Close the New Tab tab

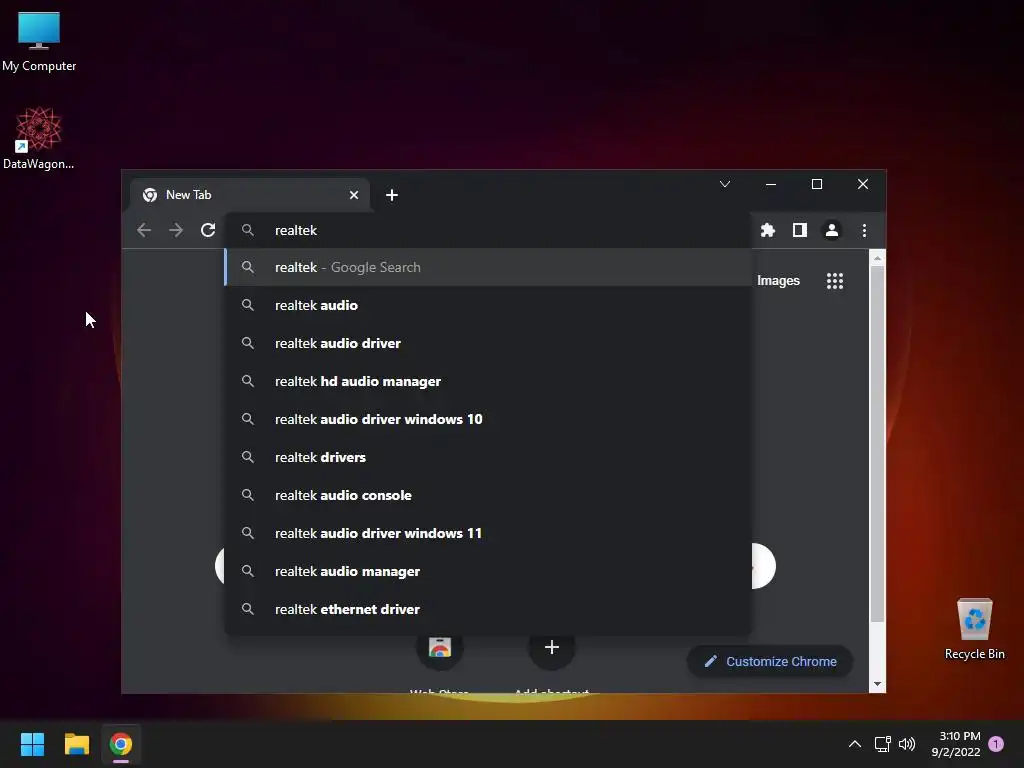coord(353,195)
